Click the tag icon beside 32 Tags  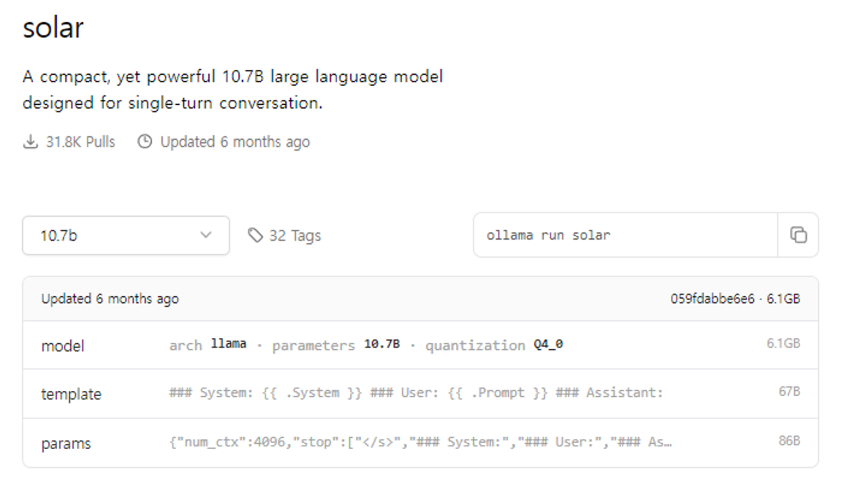[x=256, y=235]
